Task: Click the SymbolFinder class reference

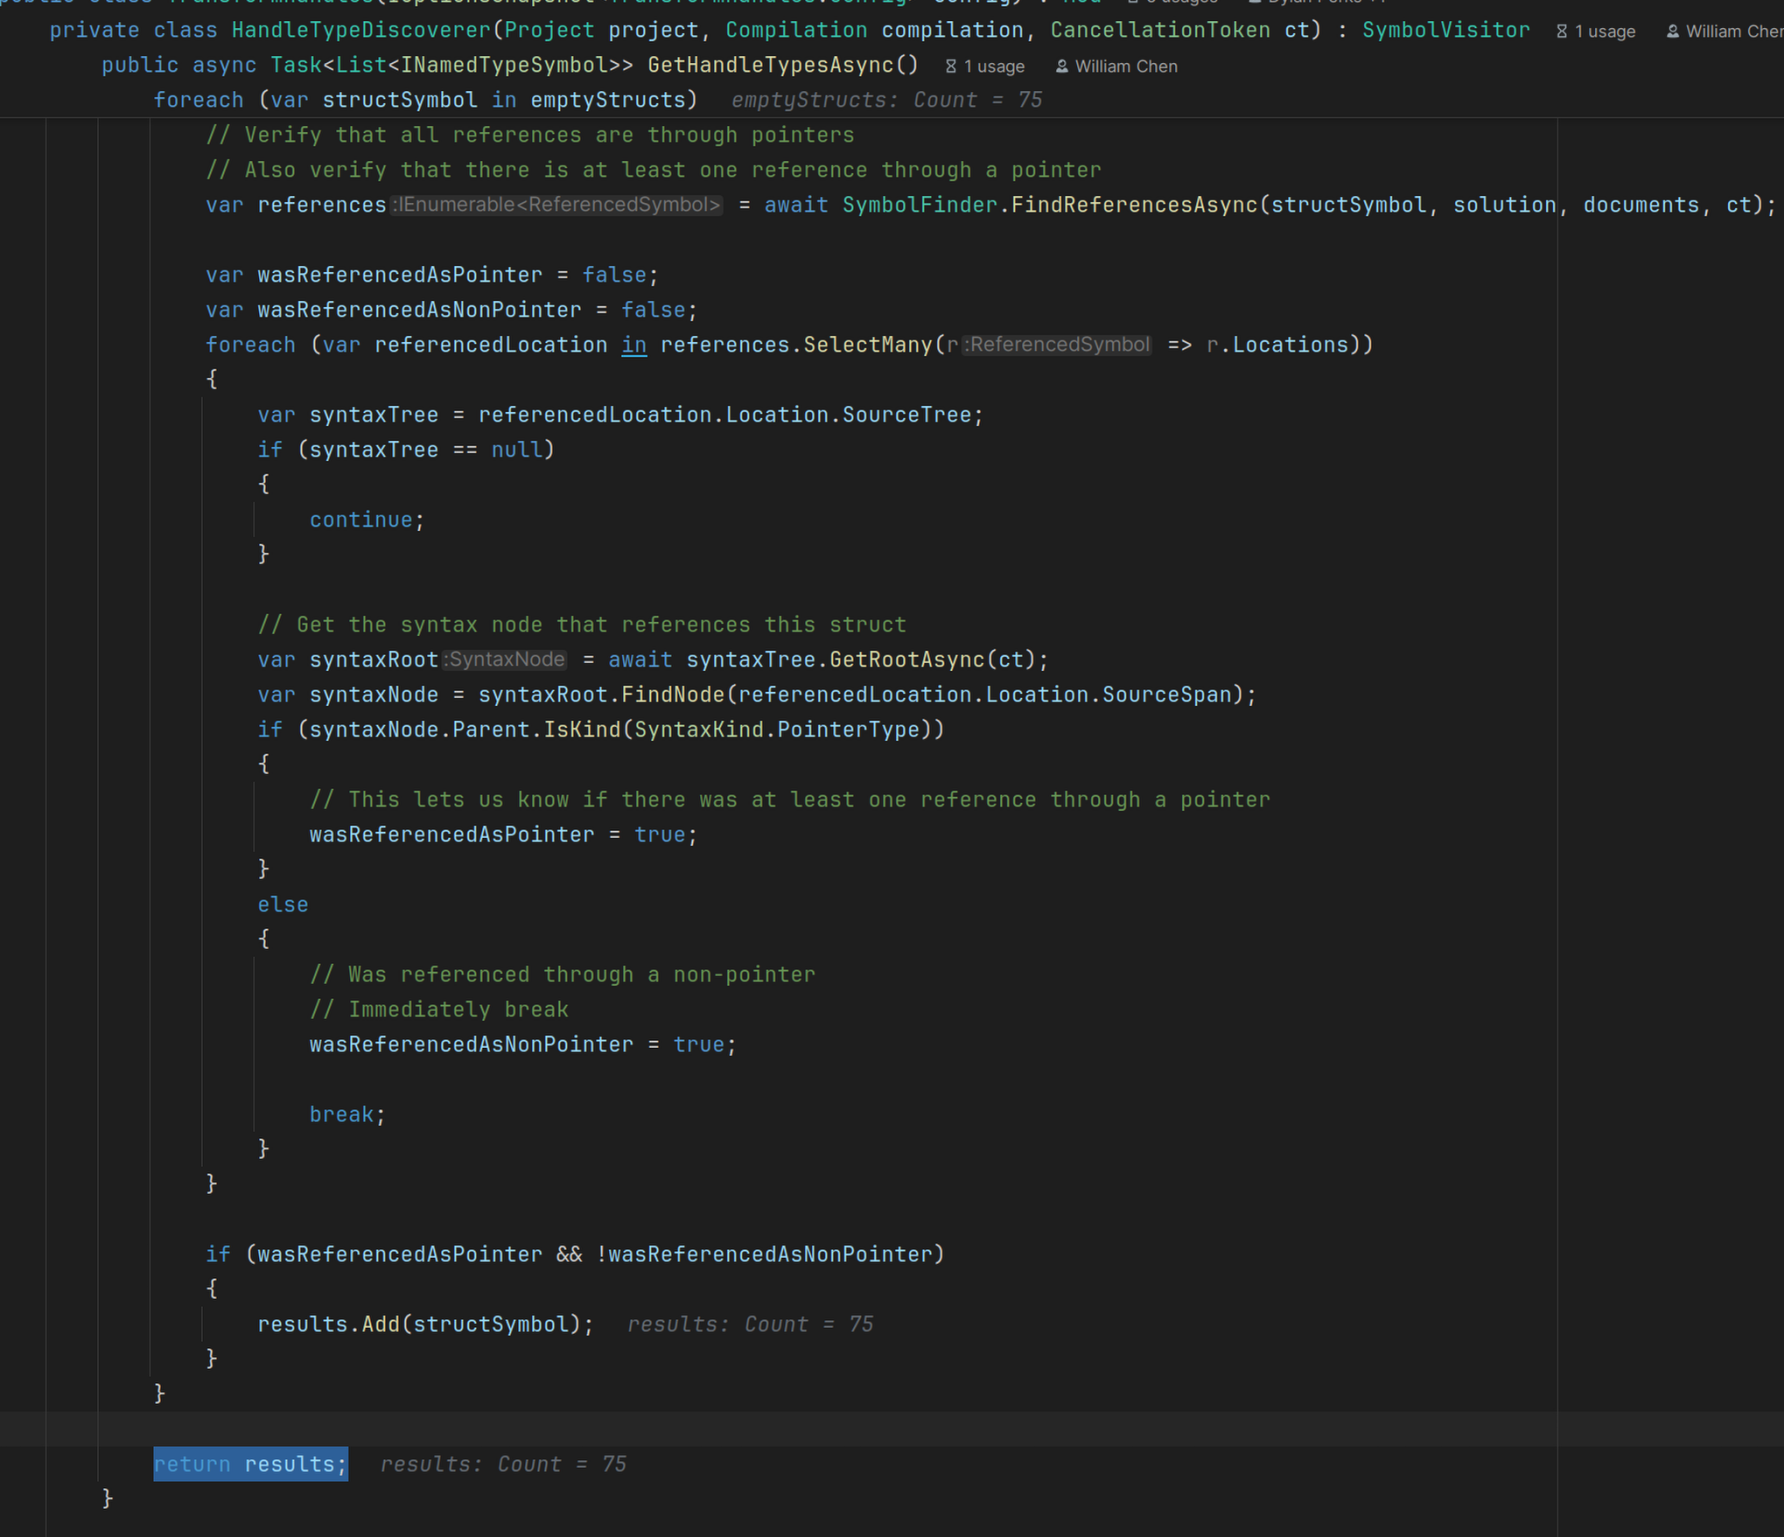Action: (920, 205)
